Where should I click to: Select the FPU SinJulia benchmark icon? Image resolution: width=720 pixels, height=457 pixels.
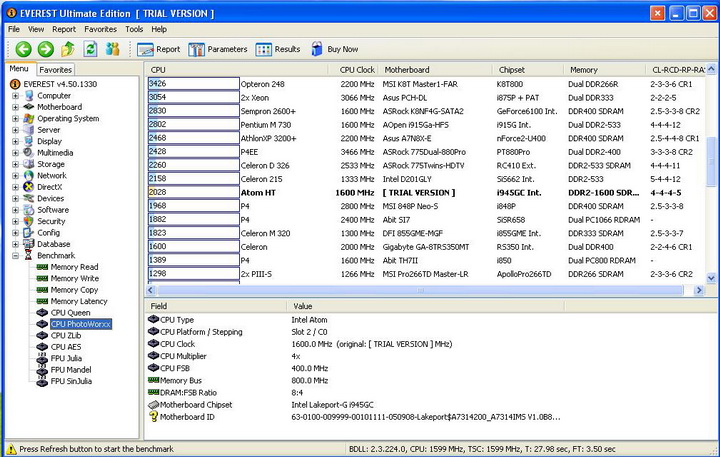click(x=42, y=381)
